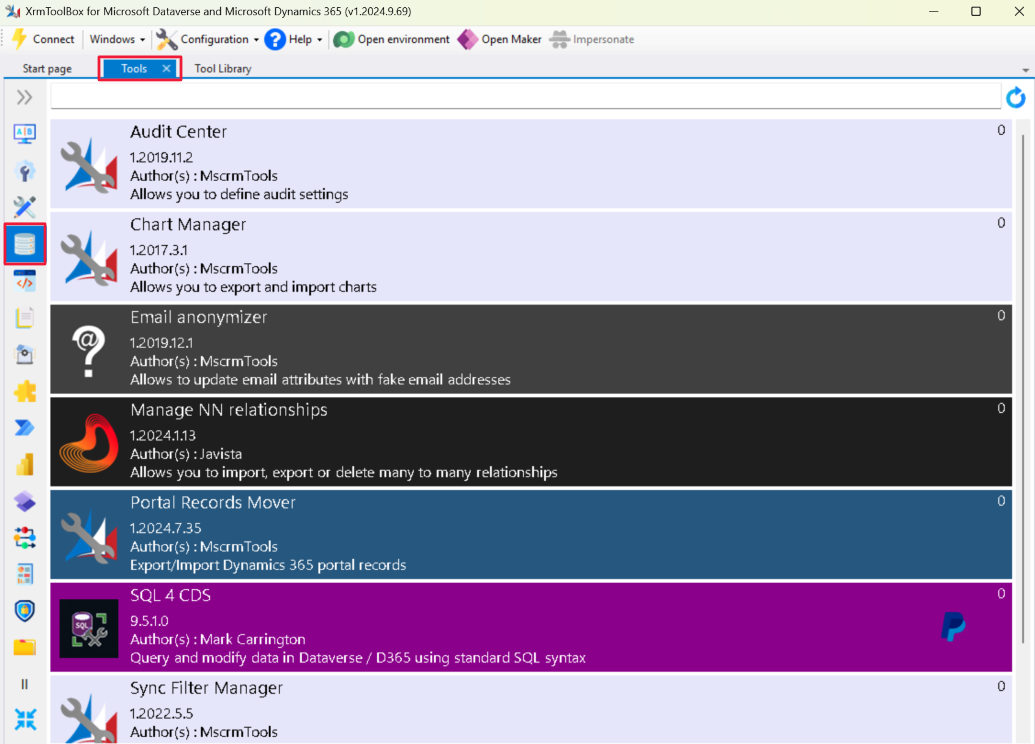Click the vertical scrollbar of tools list
The image size is (1035, 744).
(x=1024, y=388)
